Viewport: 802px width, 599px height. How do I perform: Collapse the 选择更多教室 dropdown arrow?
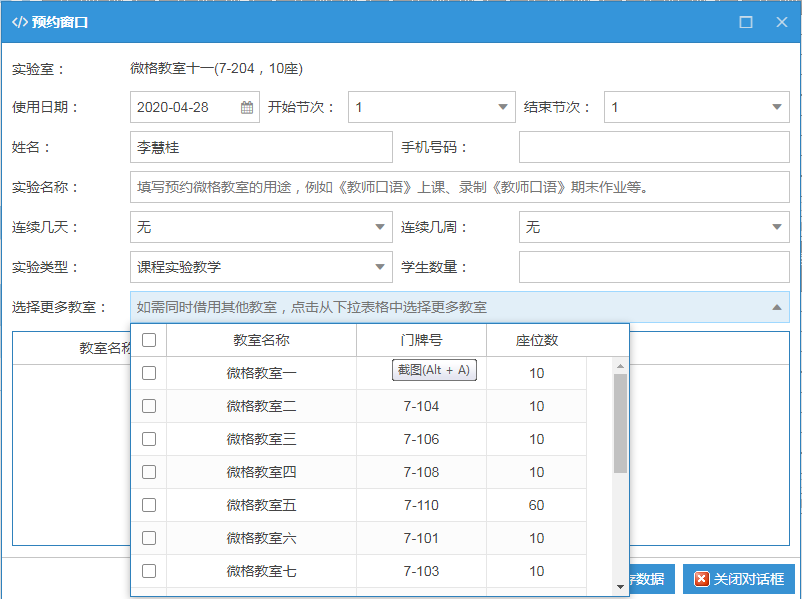pos(777,308)
